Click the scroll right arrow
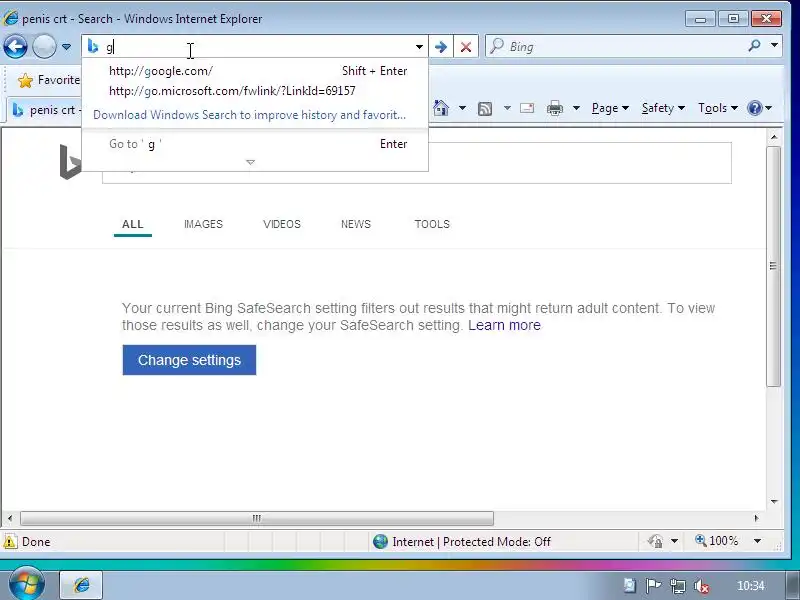Image resolution: width=800 pixels, height=600 pixels. point(756,518)
